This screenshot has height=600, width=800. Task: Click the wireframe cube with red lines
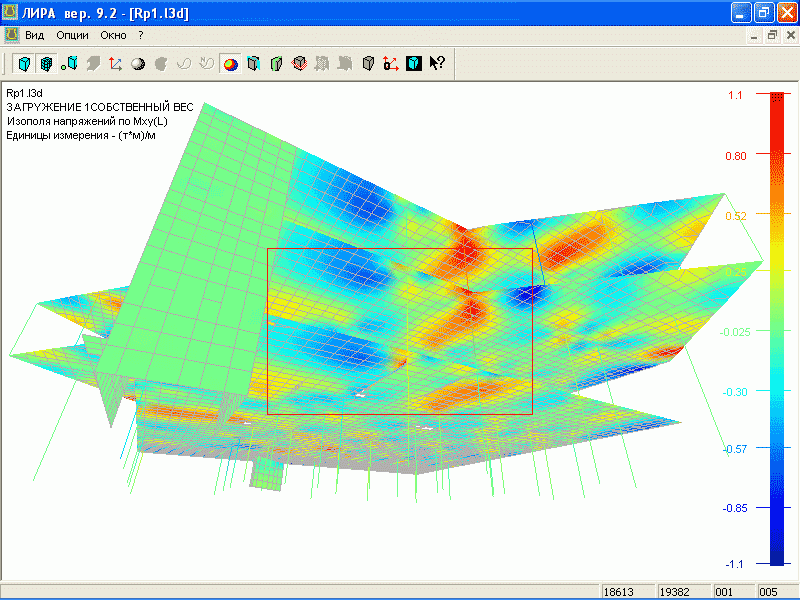299,64
